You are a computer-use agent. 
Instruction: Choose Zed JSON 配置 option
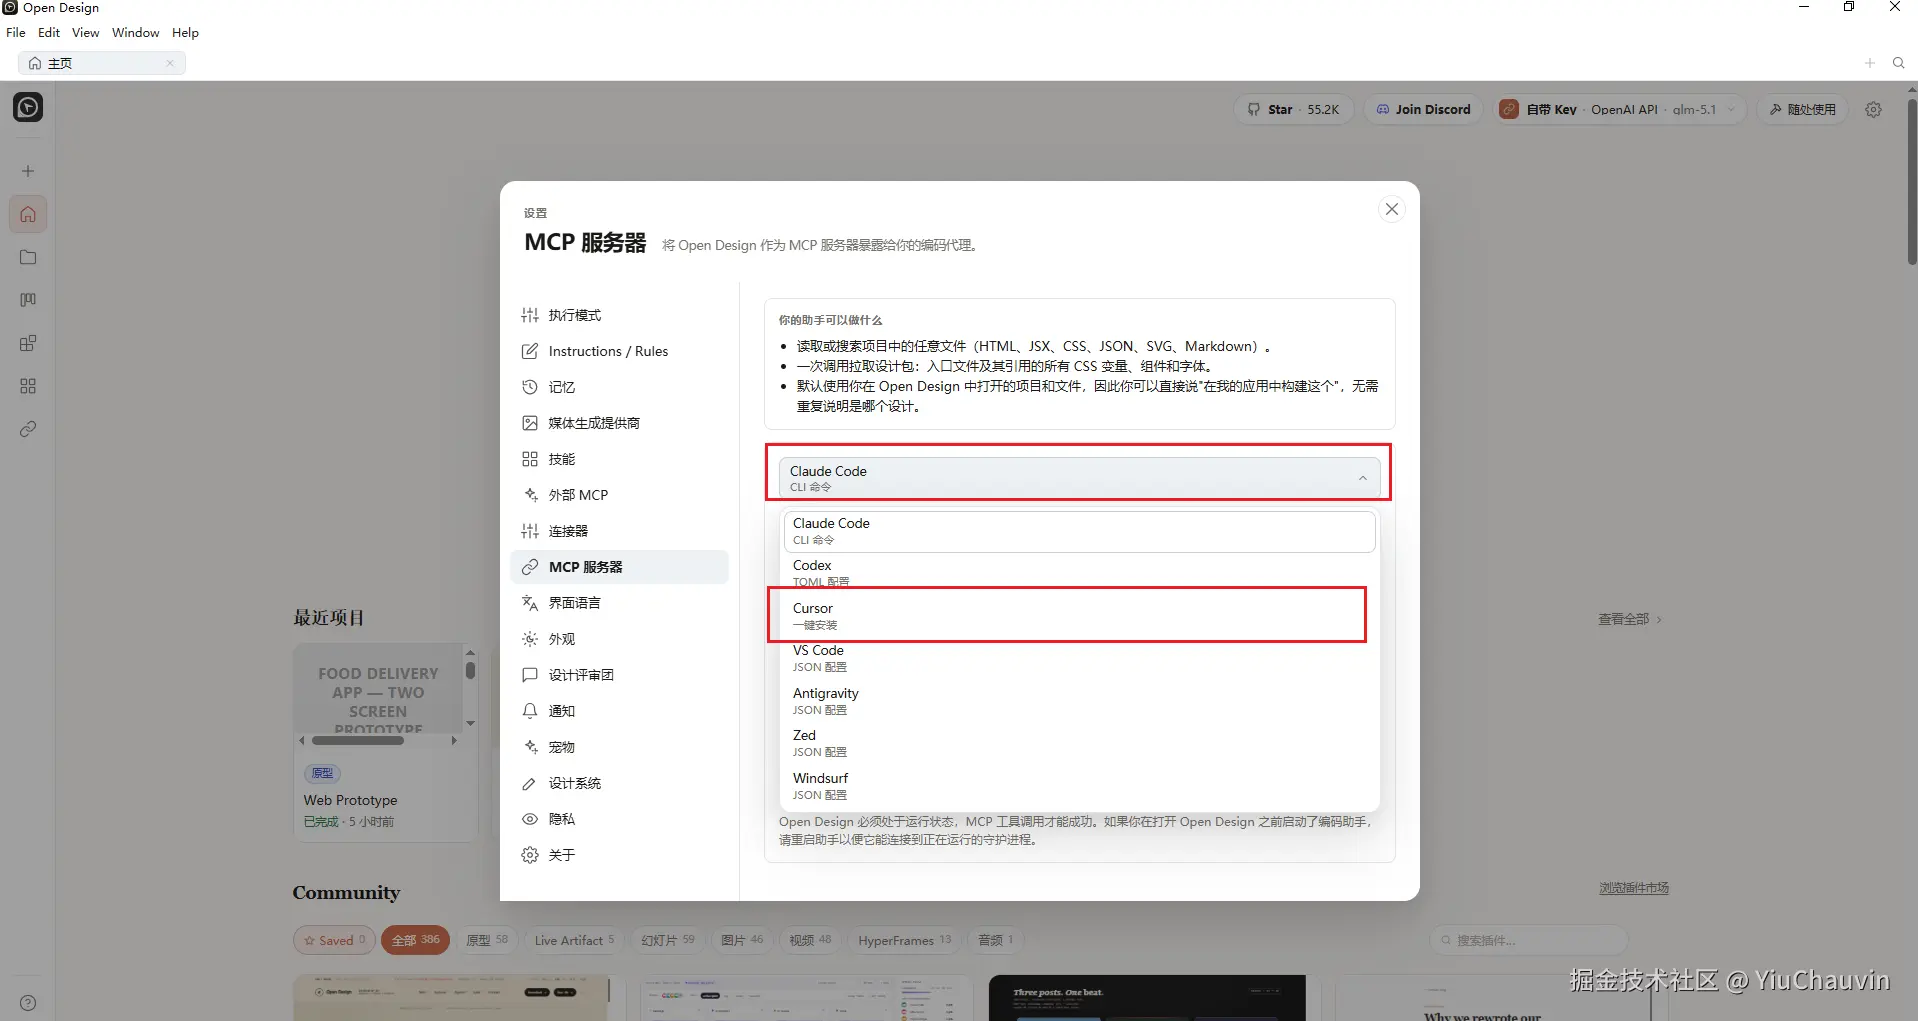tap(1079, 743)
